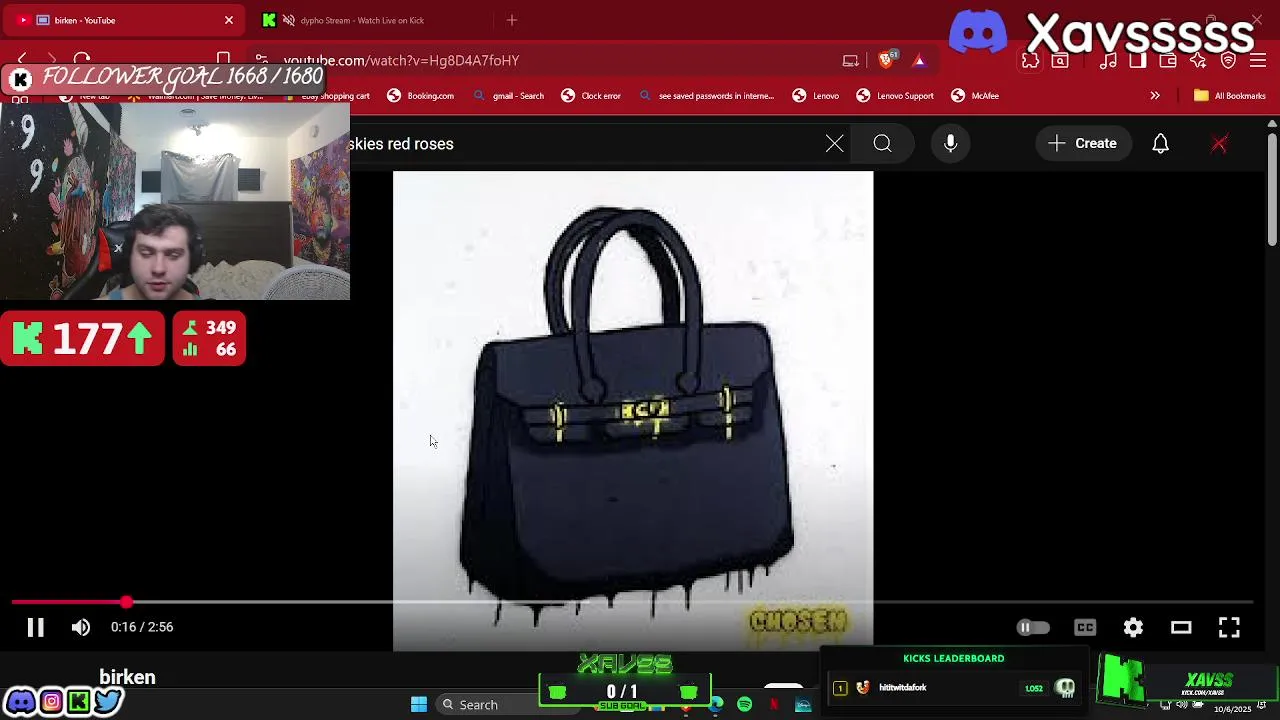Toggle closed captions CC button
Image resolution: width=1280 pixels, height=720 pixels.
(1085, 627)
